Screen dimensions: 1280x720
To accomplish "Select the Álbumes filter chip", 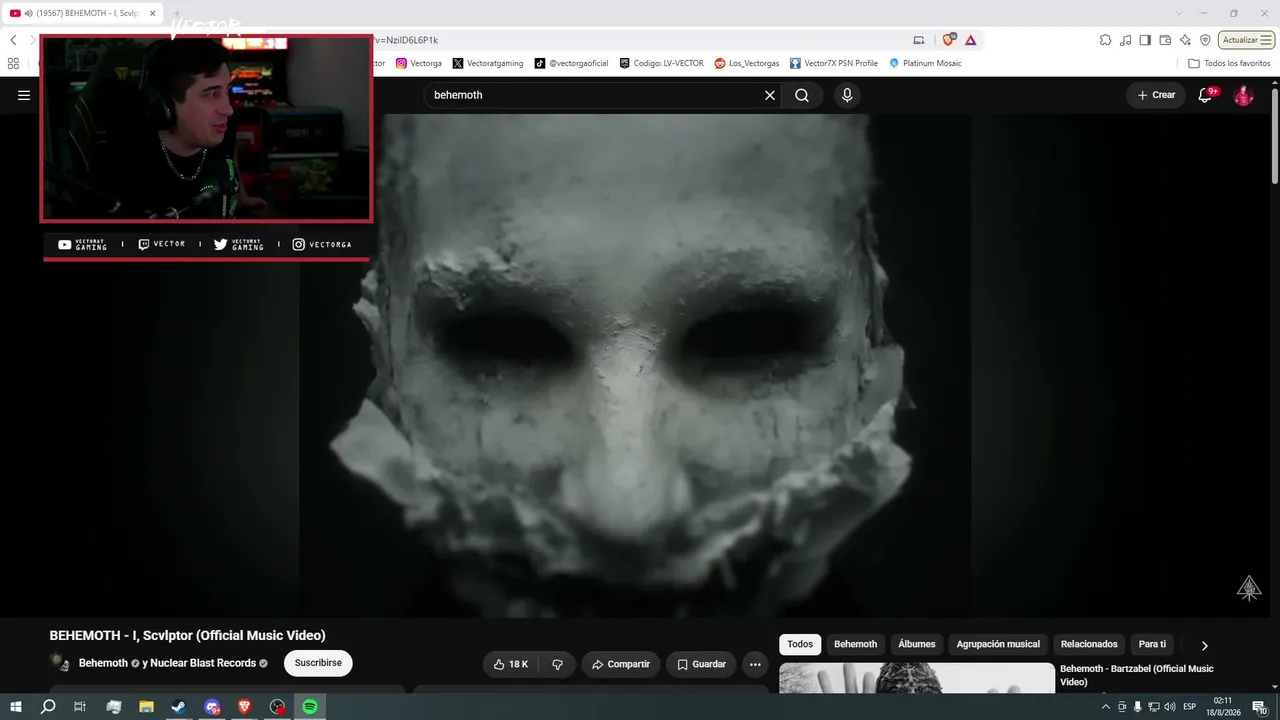I will pos(917,645).
